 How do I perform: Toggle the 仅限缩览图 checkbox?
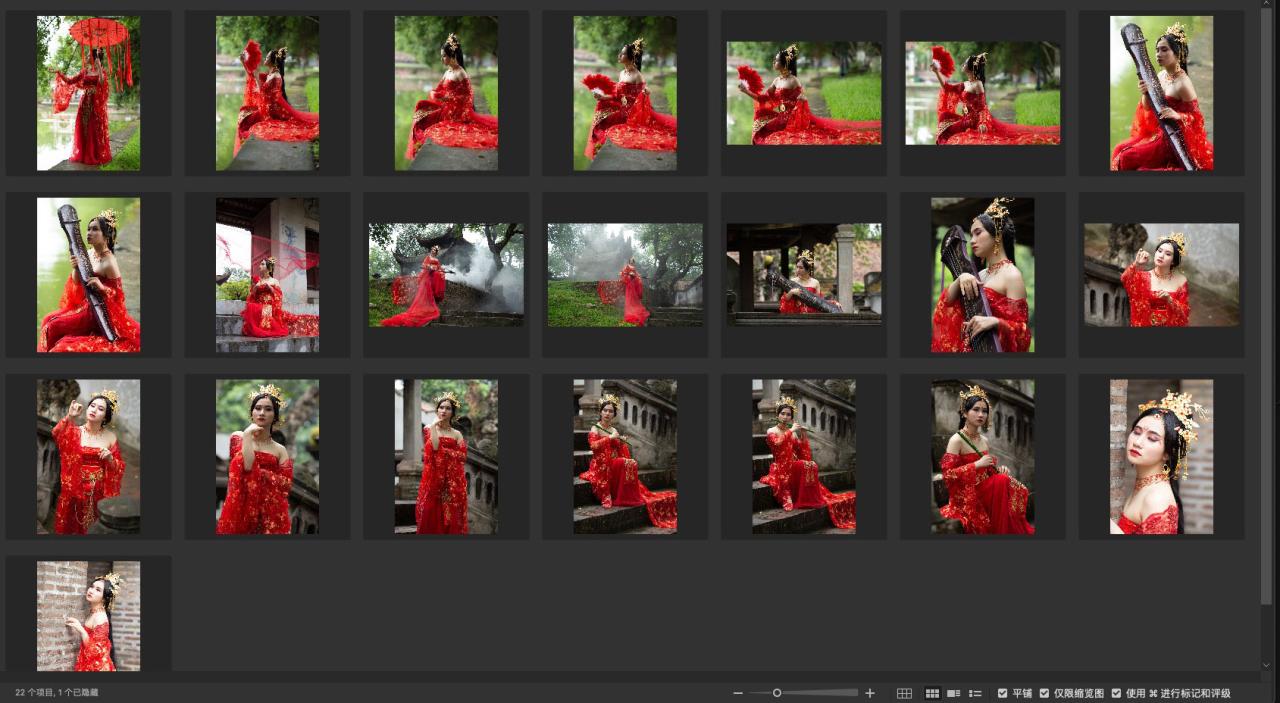[x=1044, y=693]
